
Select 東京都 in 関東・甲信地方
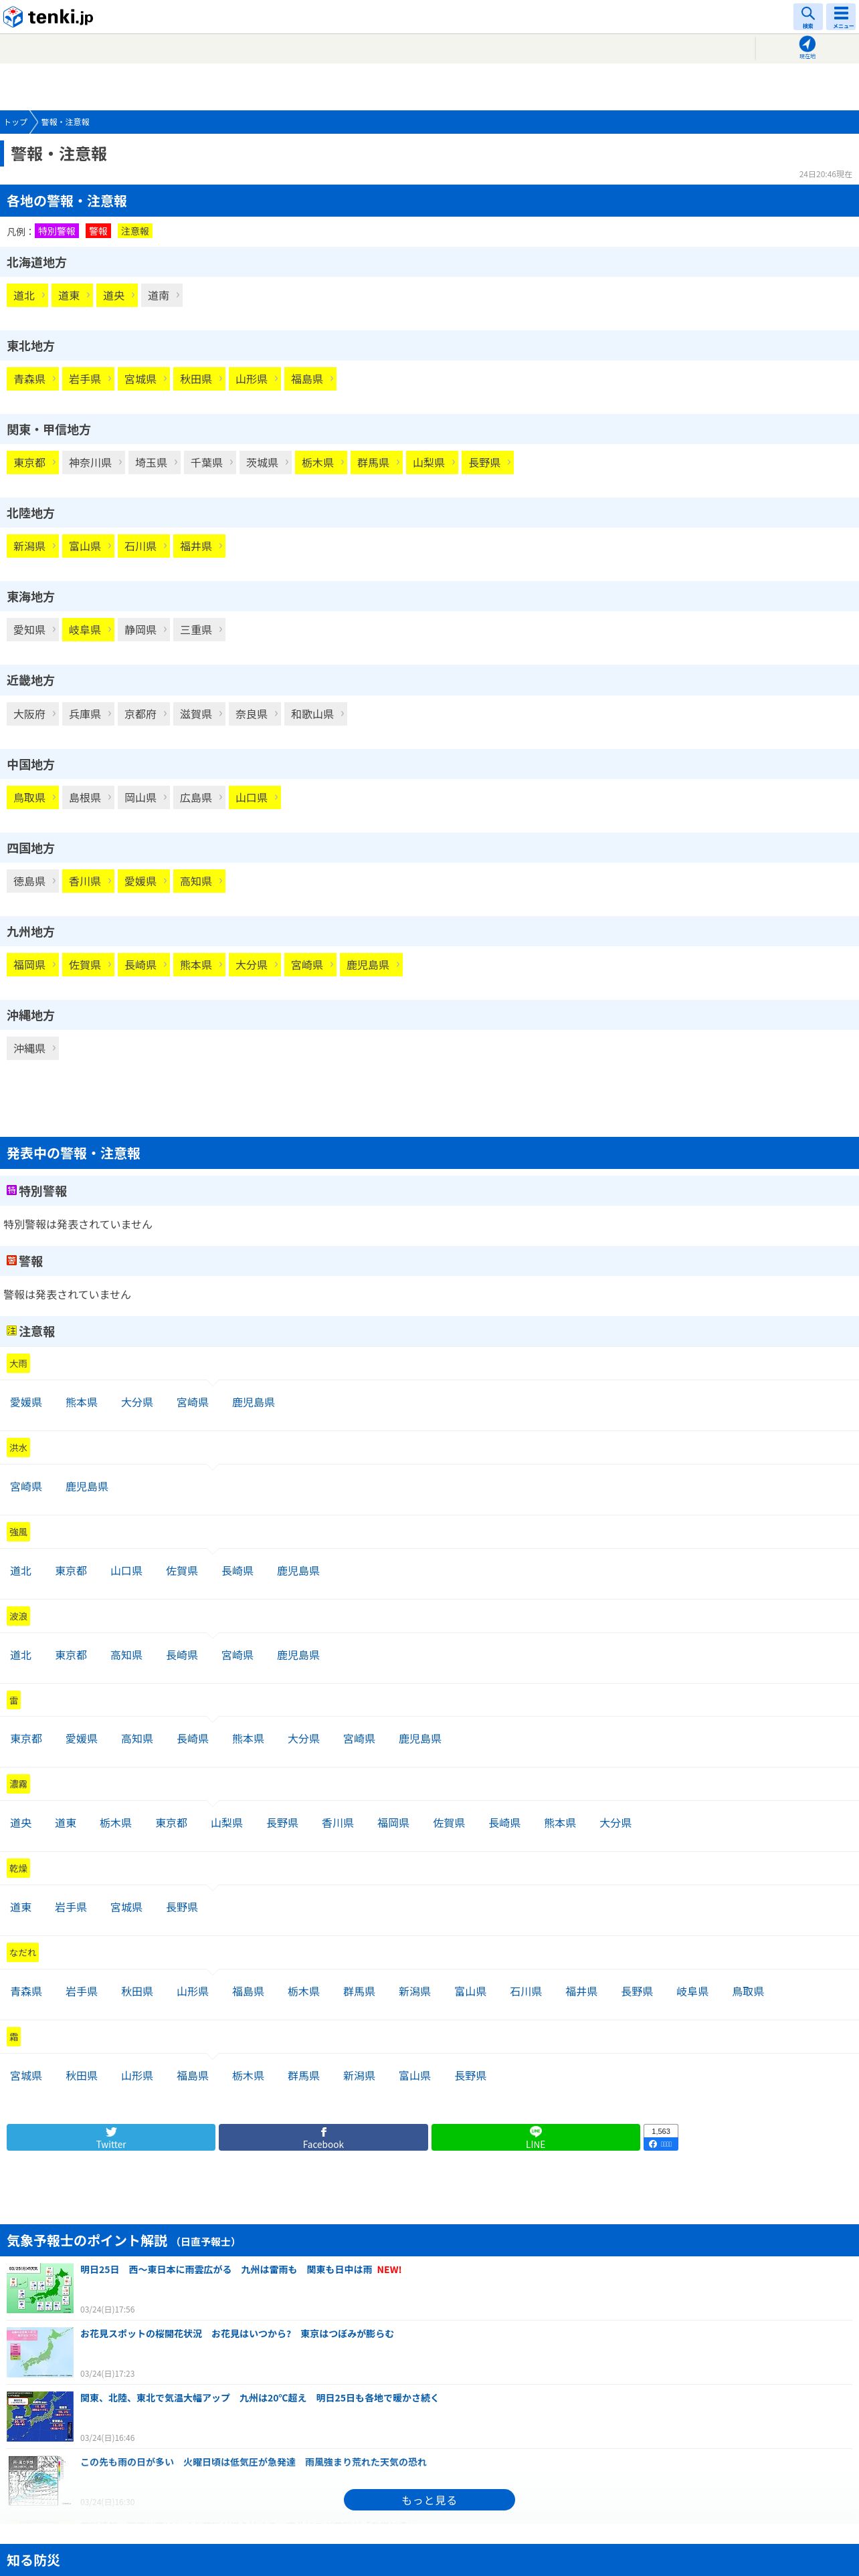[33, 463]
